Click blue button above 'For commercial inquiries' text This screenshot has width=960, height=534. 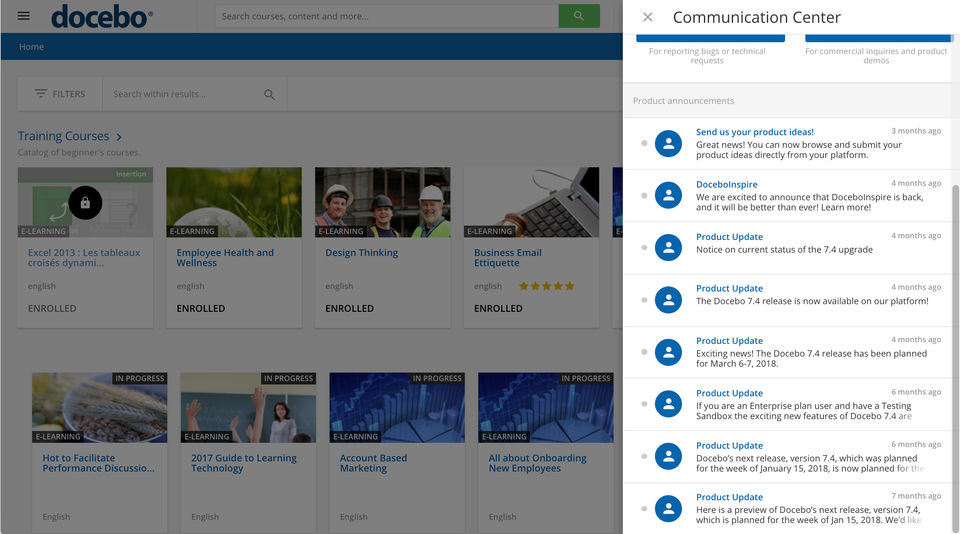coord(879,38)
